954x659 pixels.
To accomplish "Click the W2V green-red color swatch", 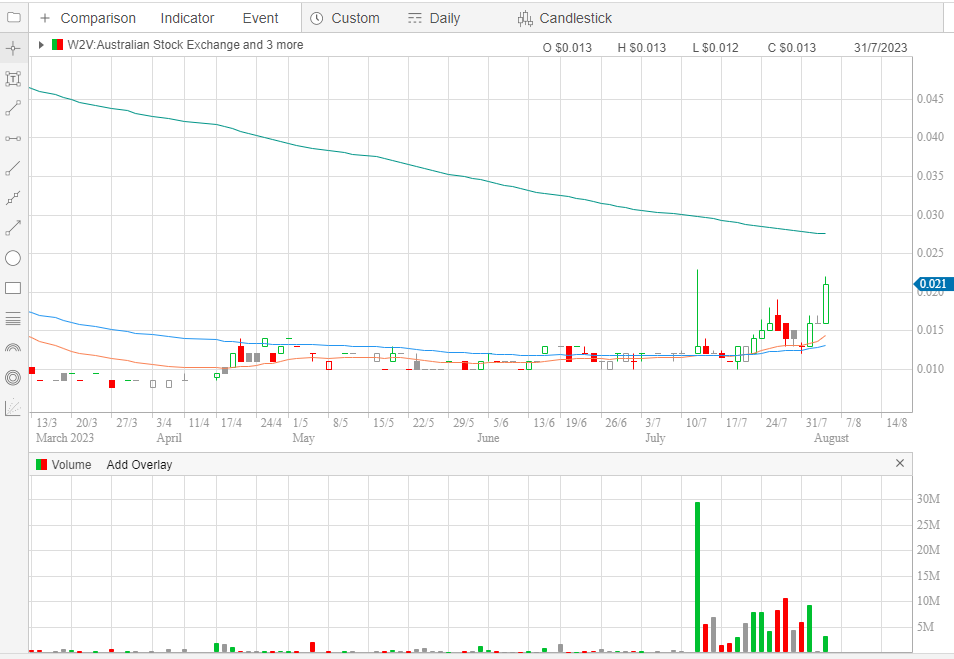I will click(x=58, y=44).
